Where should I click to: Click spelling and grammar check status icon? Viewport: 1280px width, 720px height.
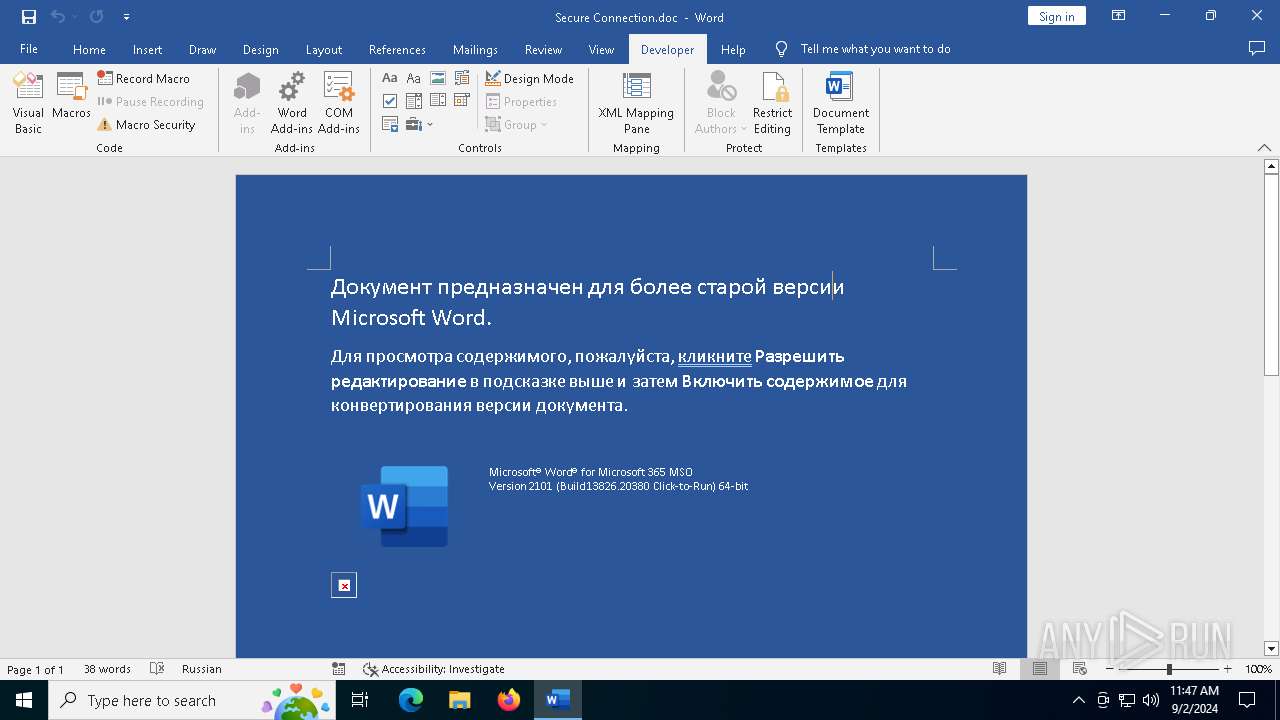157,669
